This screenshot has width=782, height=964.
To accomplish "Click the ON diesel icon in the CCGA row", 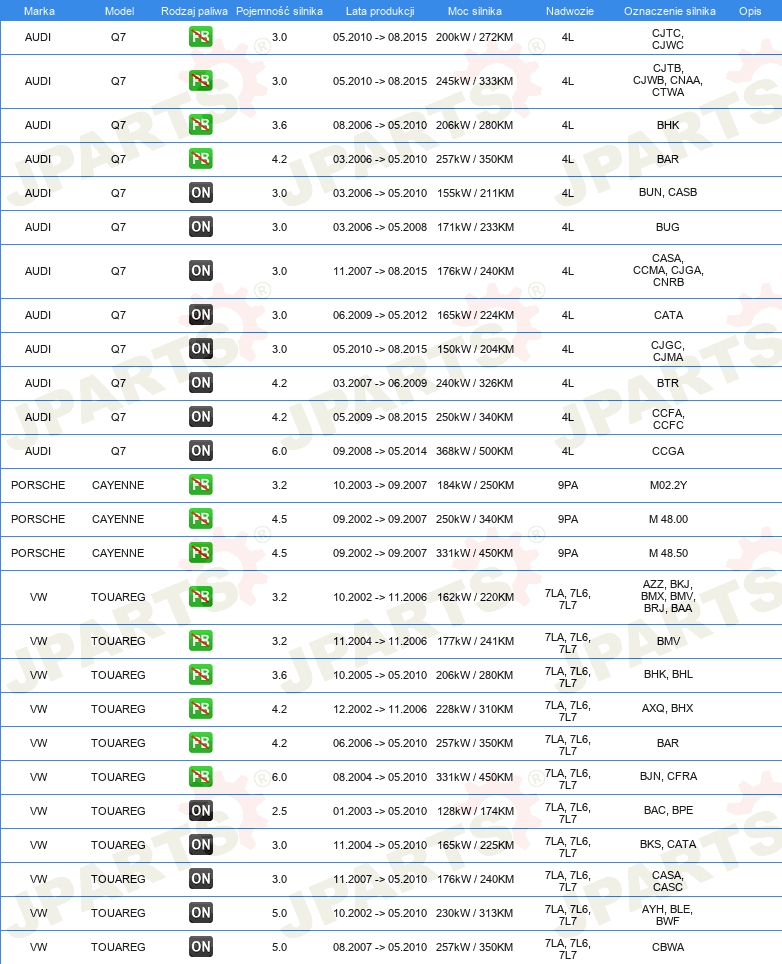I will coord(200,451).
